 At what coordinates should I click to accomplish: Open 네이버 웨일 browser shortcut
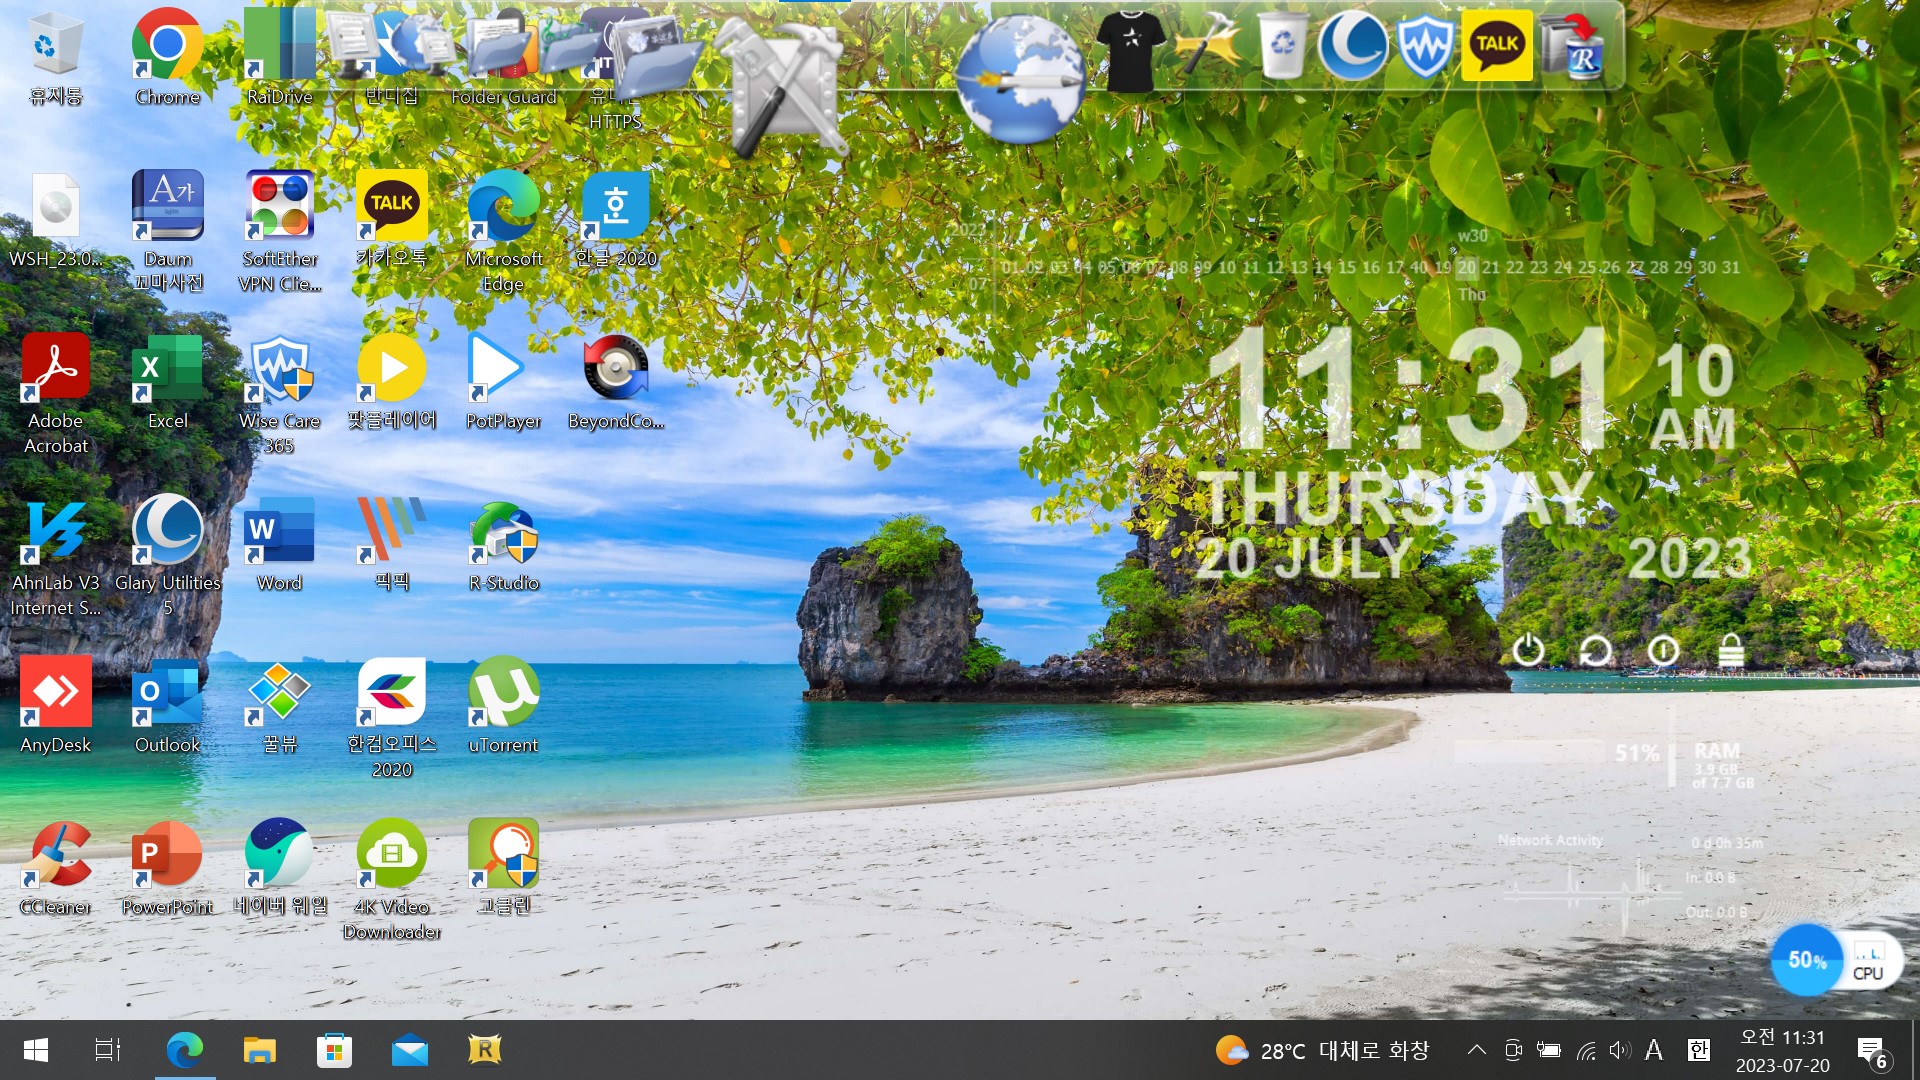point(280,868)
